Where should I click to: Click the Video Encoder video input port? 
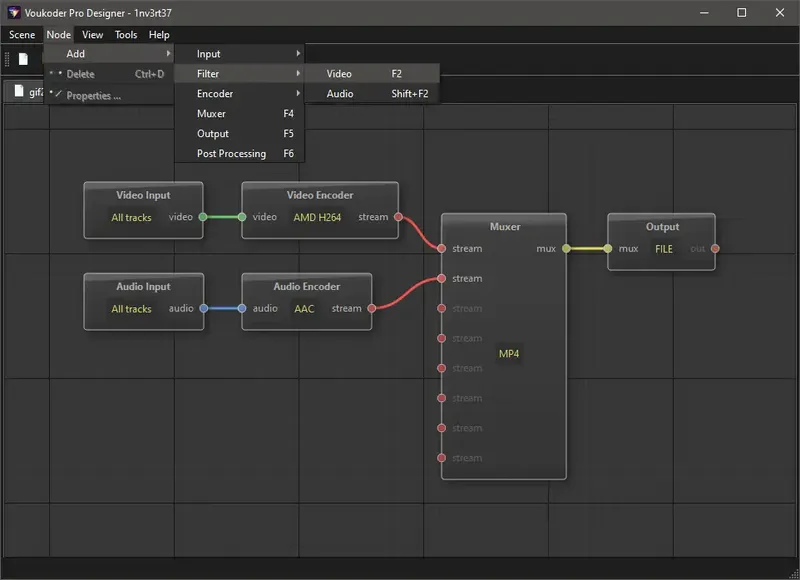(x=242, y=217)
